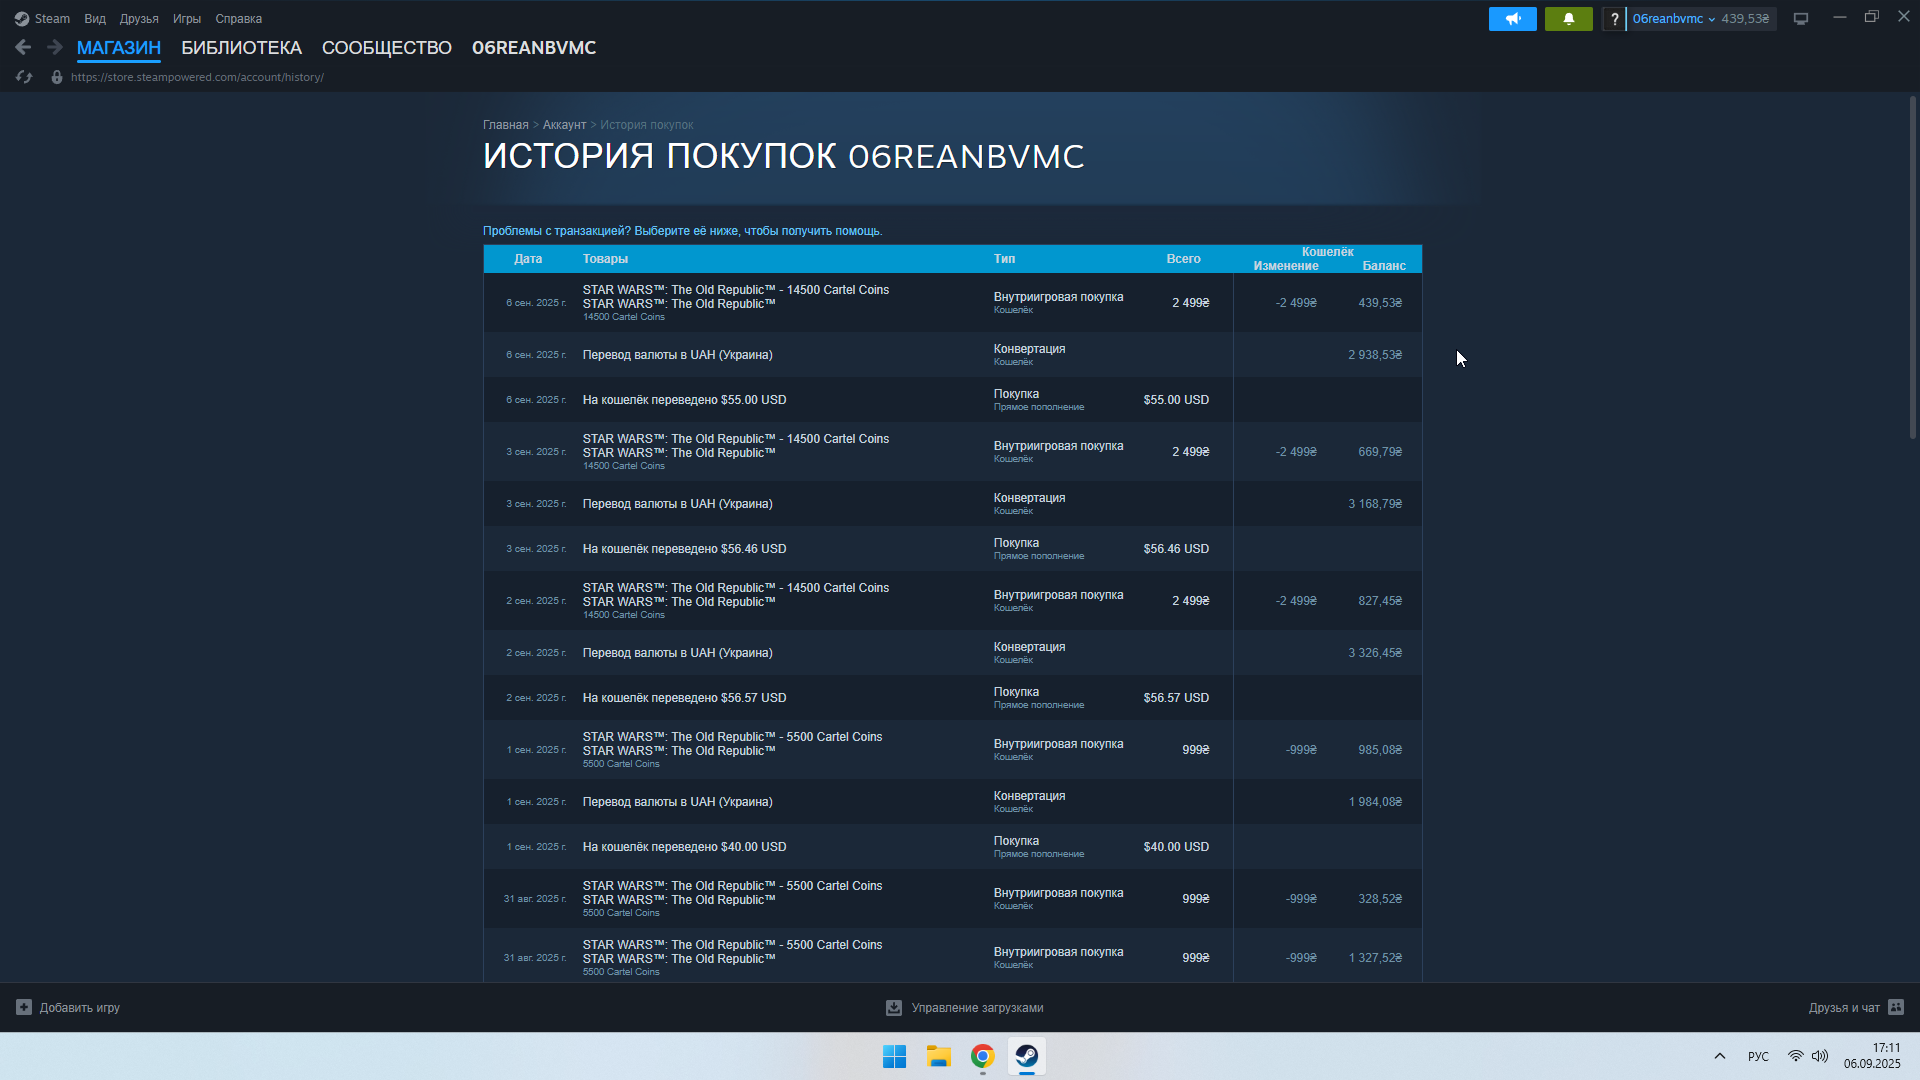
Task: Select the На кошелёк переведено $40.00 USD row
Action: click(x=952, y=847)
